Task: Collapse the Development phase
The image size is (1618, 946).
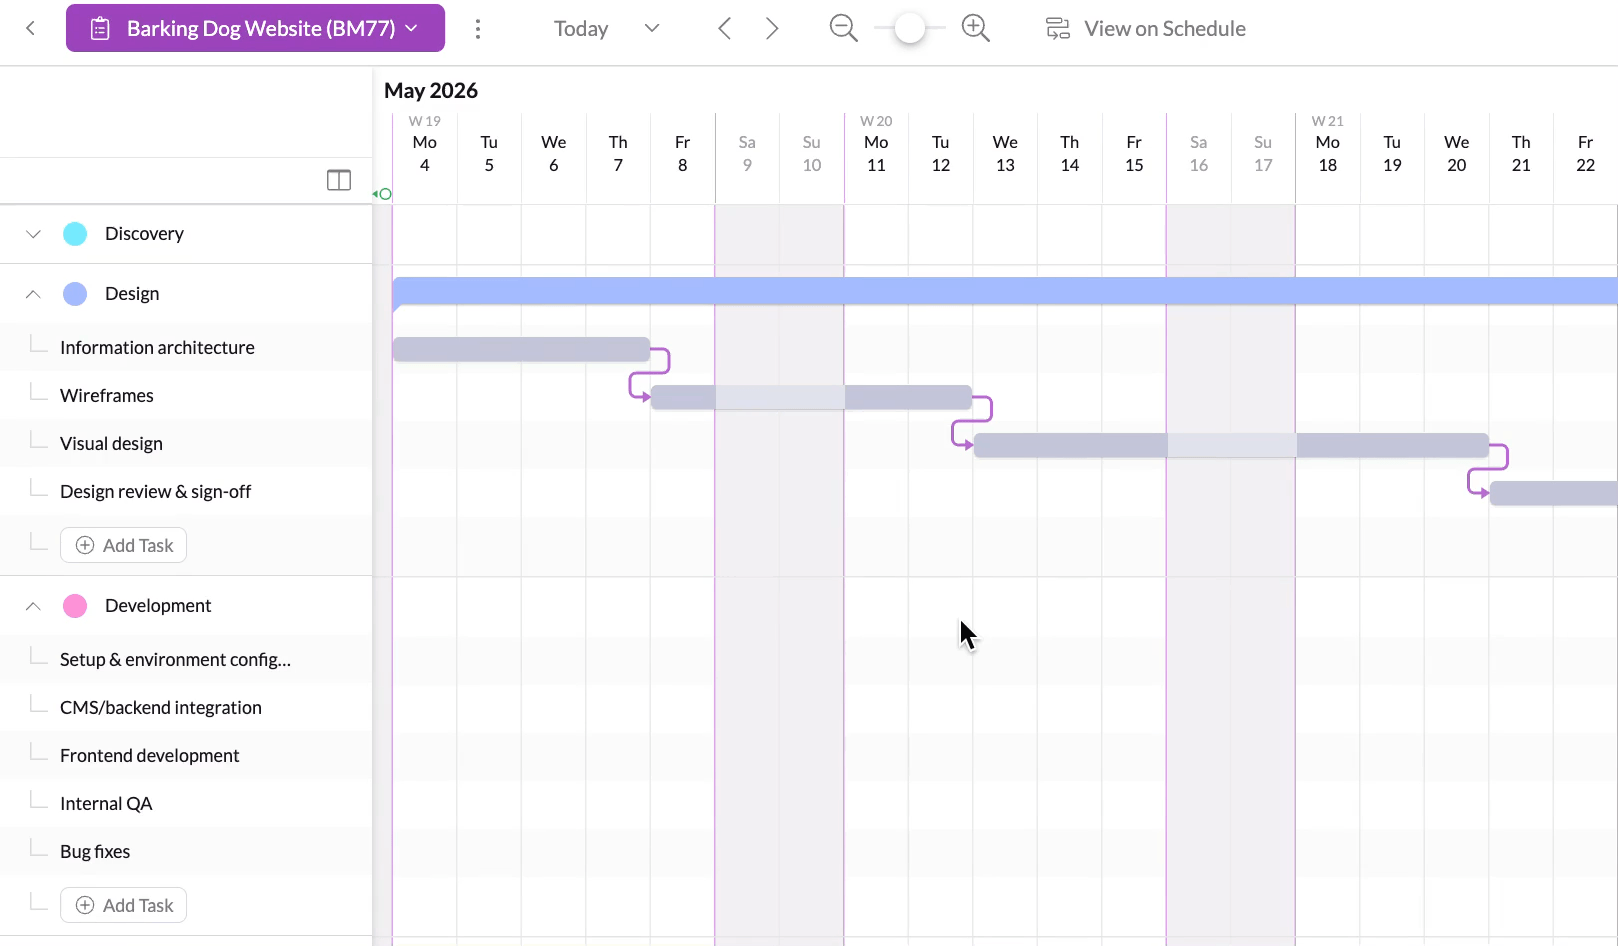Action: click(33, 606)
